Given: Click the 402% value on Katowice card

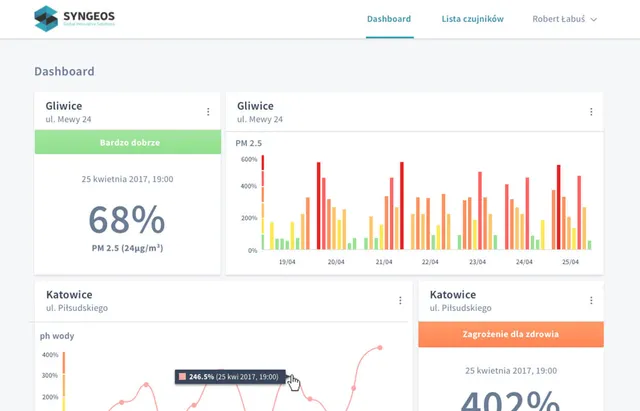Looking at the screenshot, I should (511, 401).
